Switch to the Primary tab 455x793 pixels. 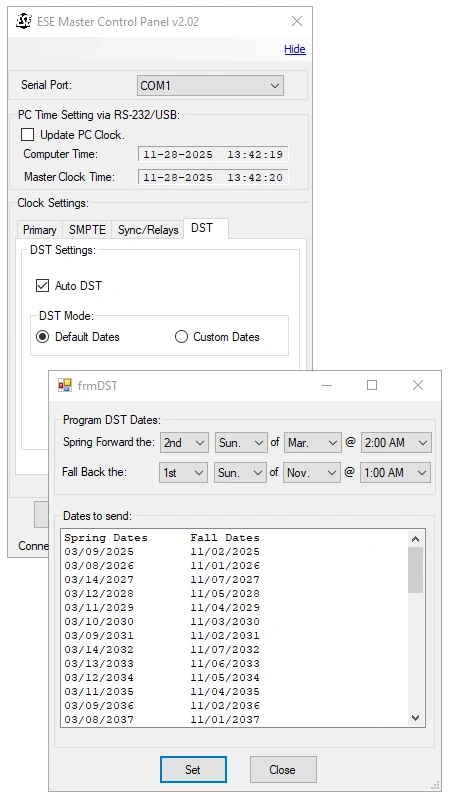39,230
